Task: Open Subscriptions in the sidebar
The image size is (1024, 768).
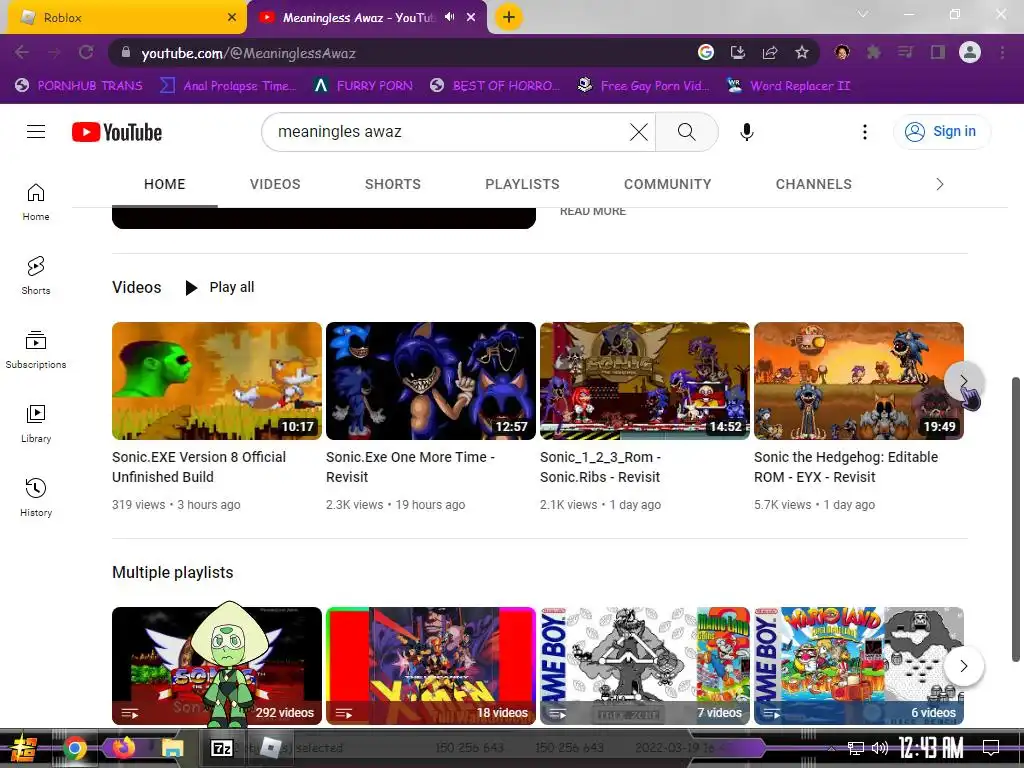Action: (x=36, y=350)
